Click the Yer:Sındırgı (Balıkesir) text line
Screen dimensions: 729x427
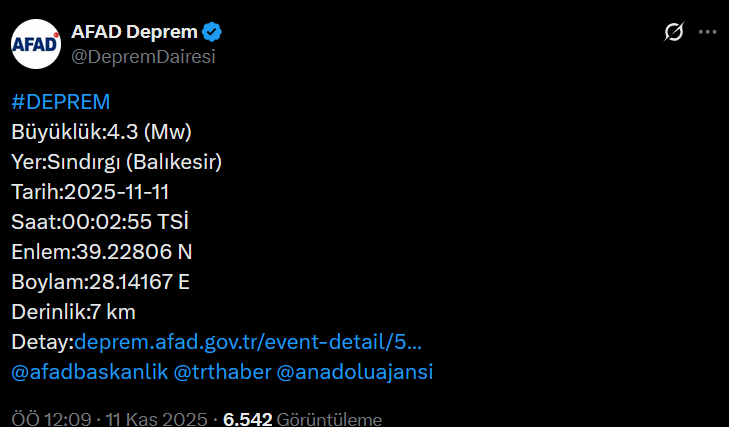(x=116, y=162)
